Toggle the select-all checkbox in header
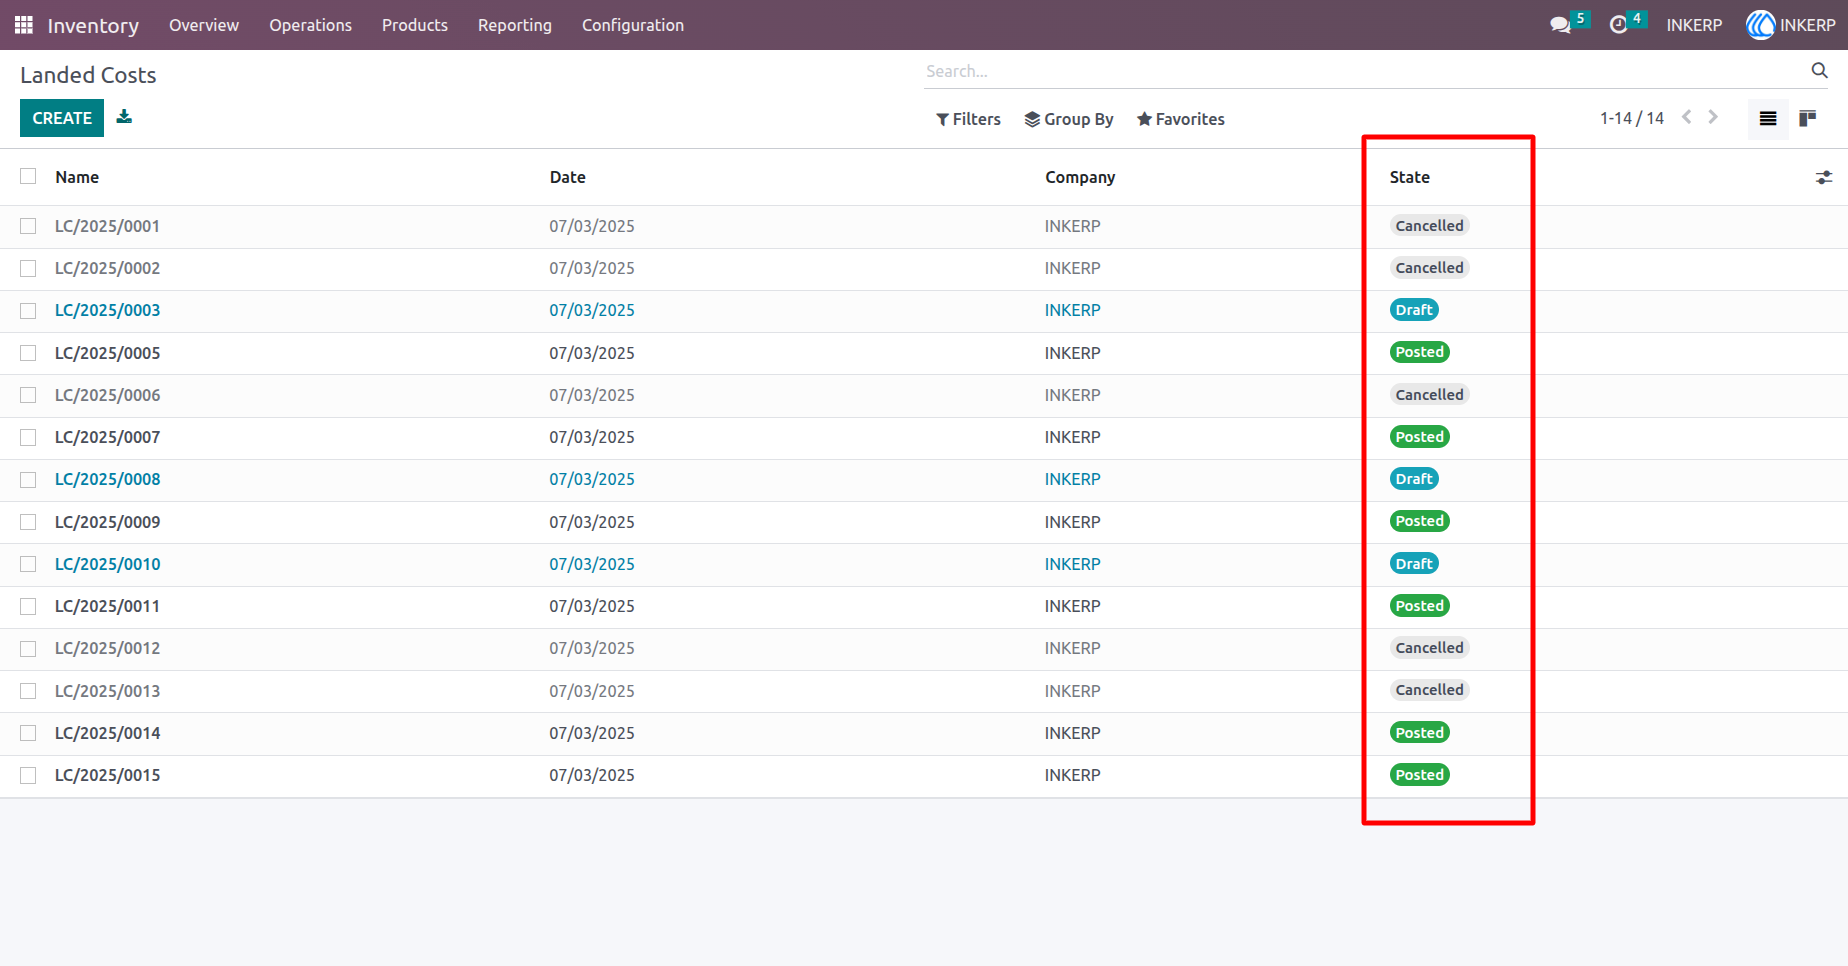1848x966 pixels. pos(28,176)
